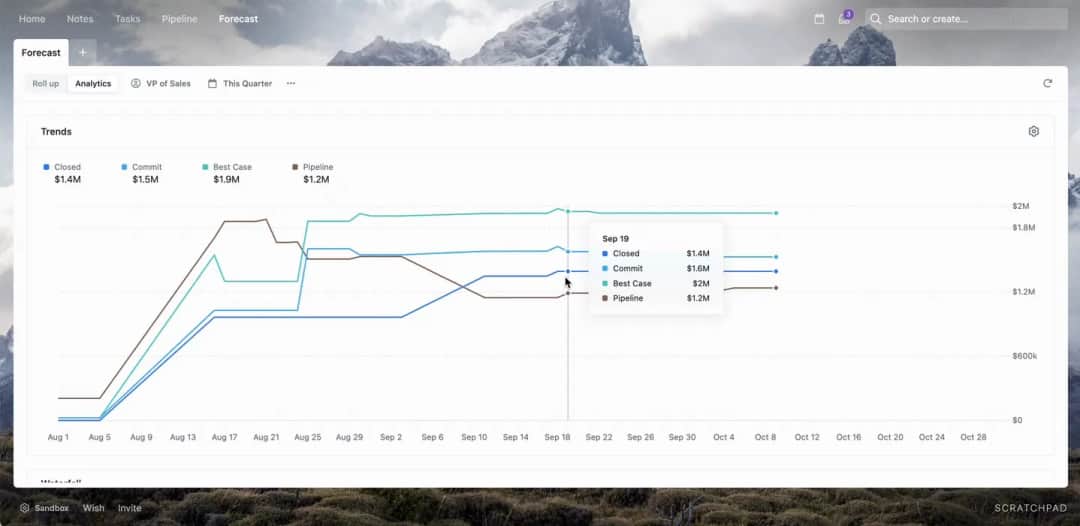
Task: Add a new tab with plus
Action: click(83, 52)
